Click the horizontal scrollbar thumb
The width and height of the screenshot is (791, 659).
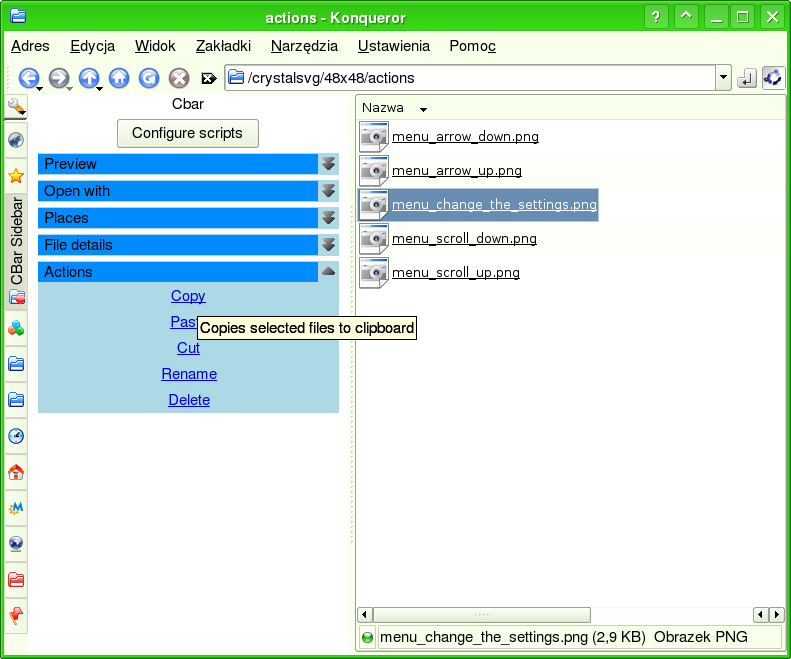point(482,615)
